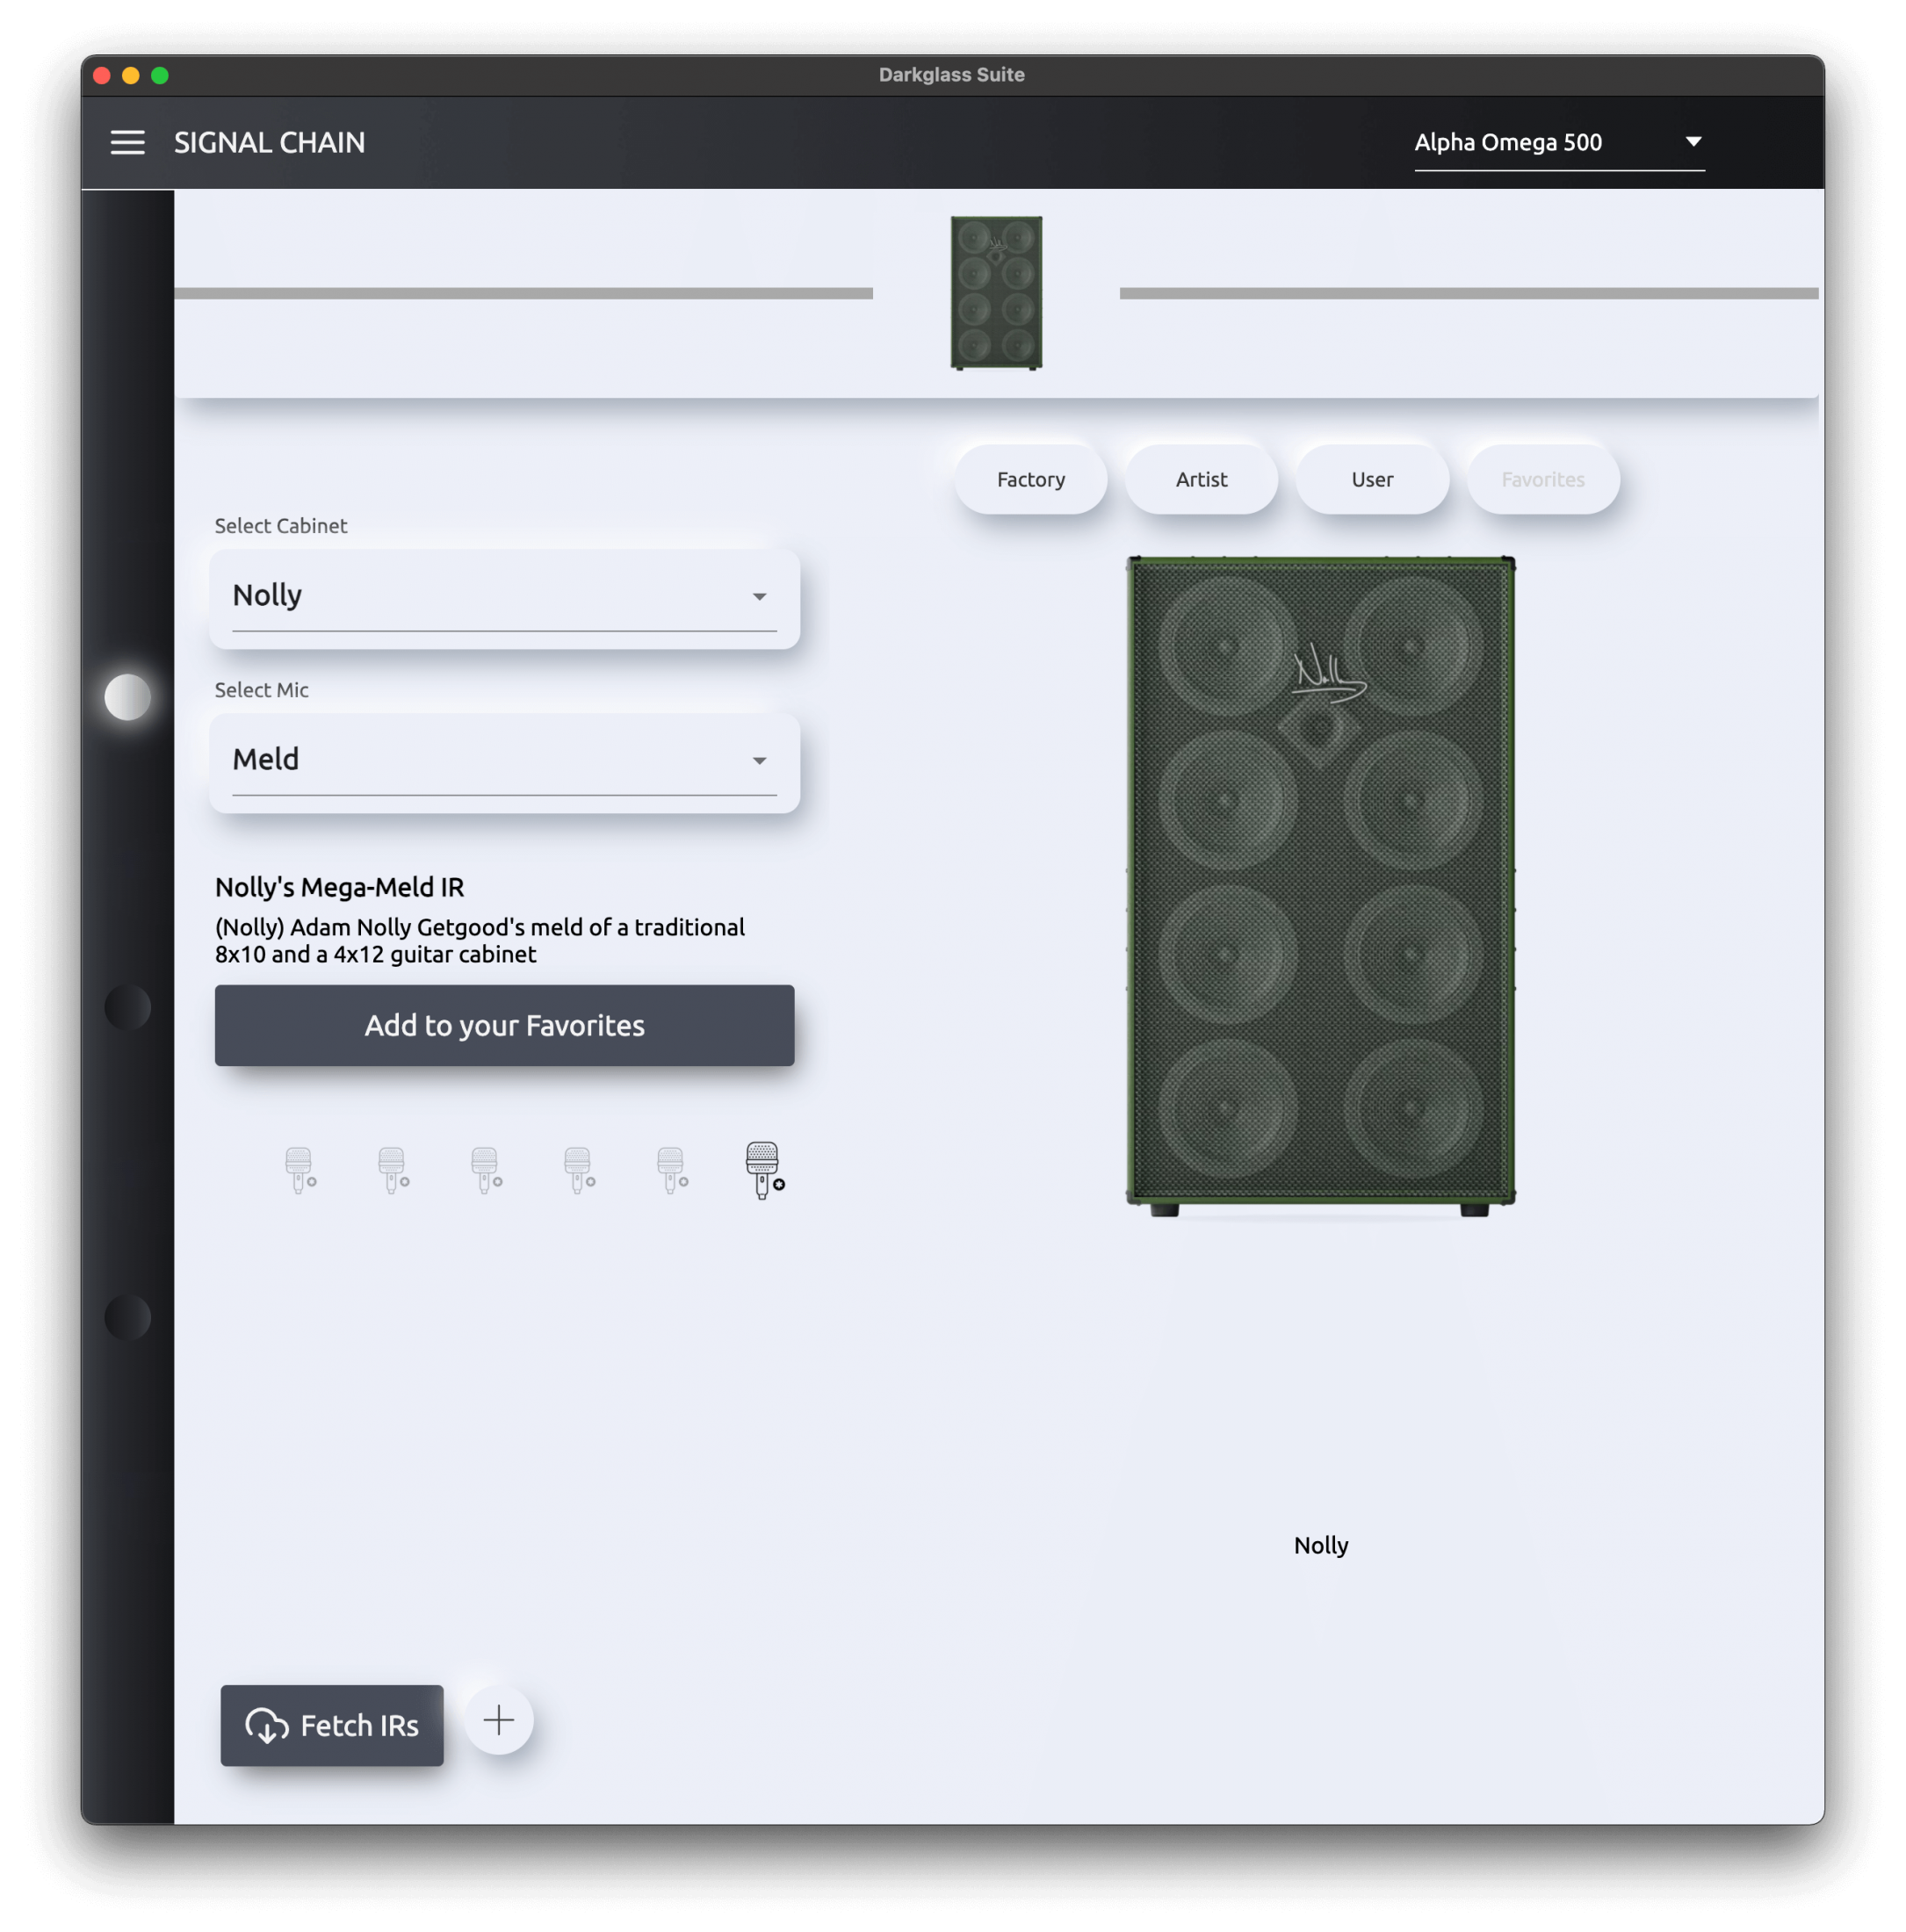Select the fourth microphone position icon
This screenshot has height=1932, width=1906.
pyautogui.click(x=579, y=1169)
